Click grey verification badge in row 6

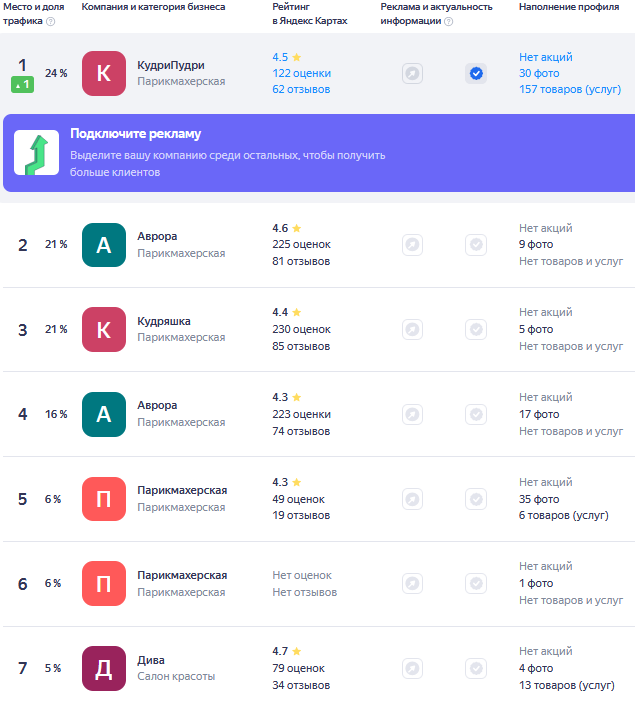pos(476,584)
